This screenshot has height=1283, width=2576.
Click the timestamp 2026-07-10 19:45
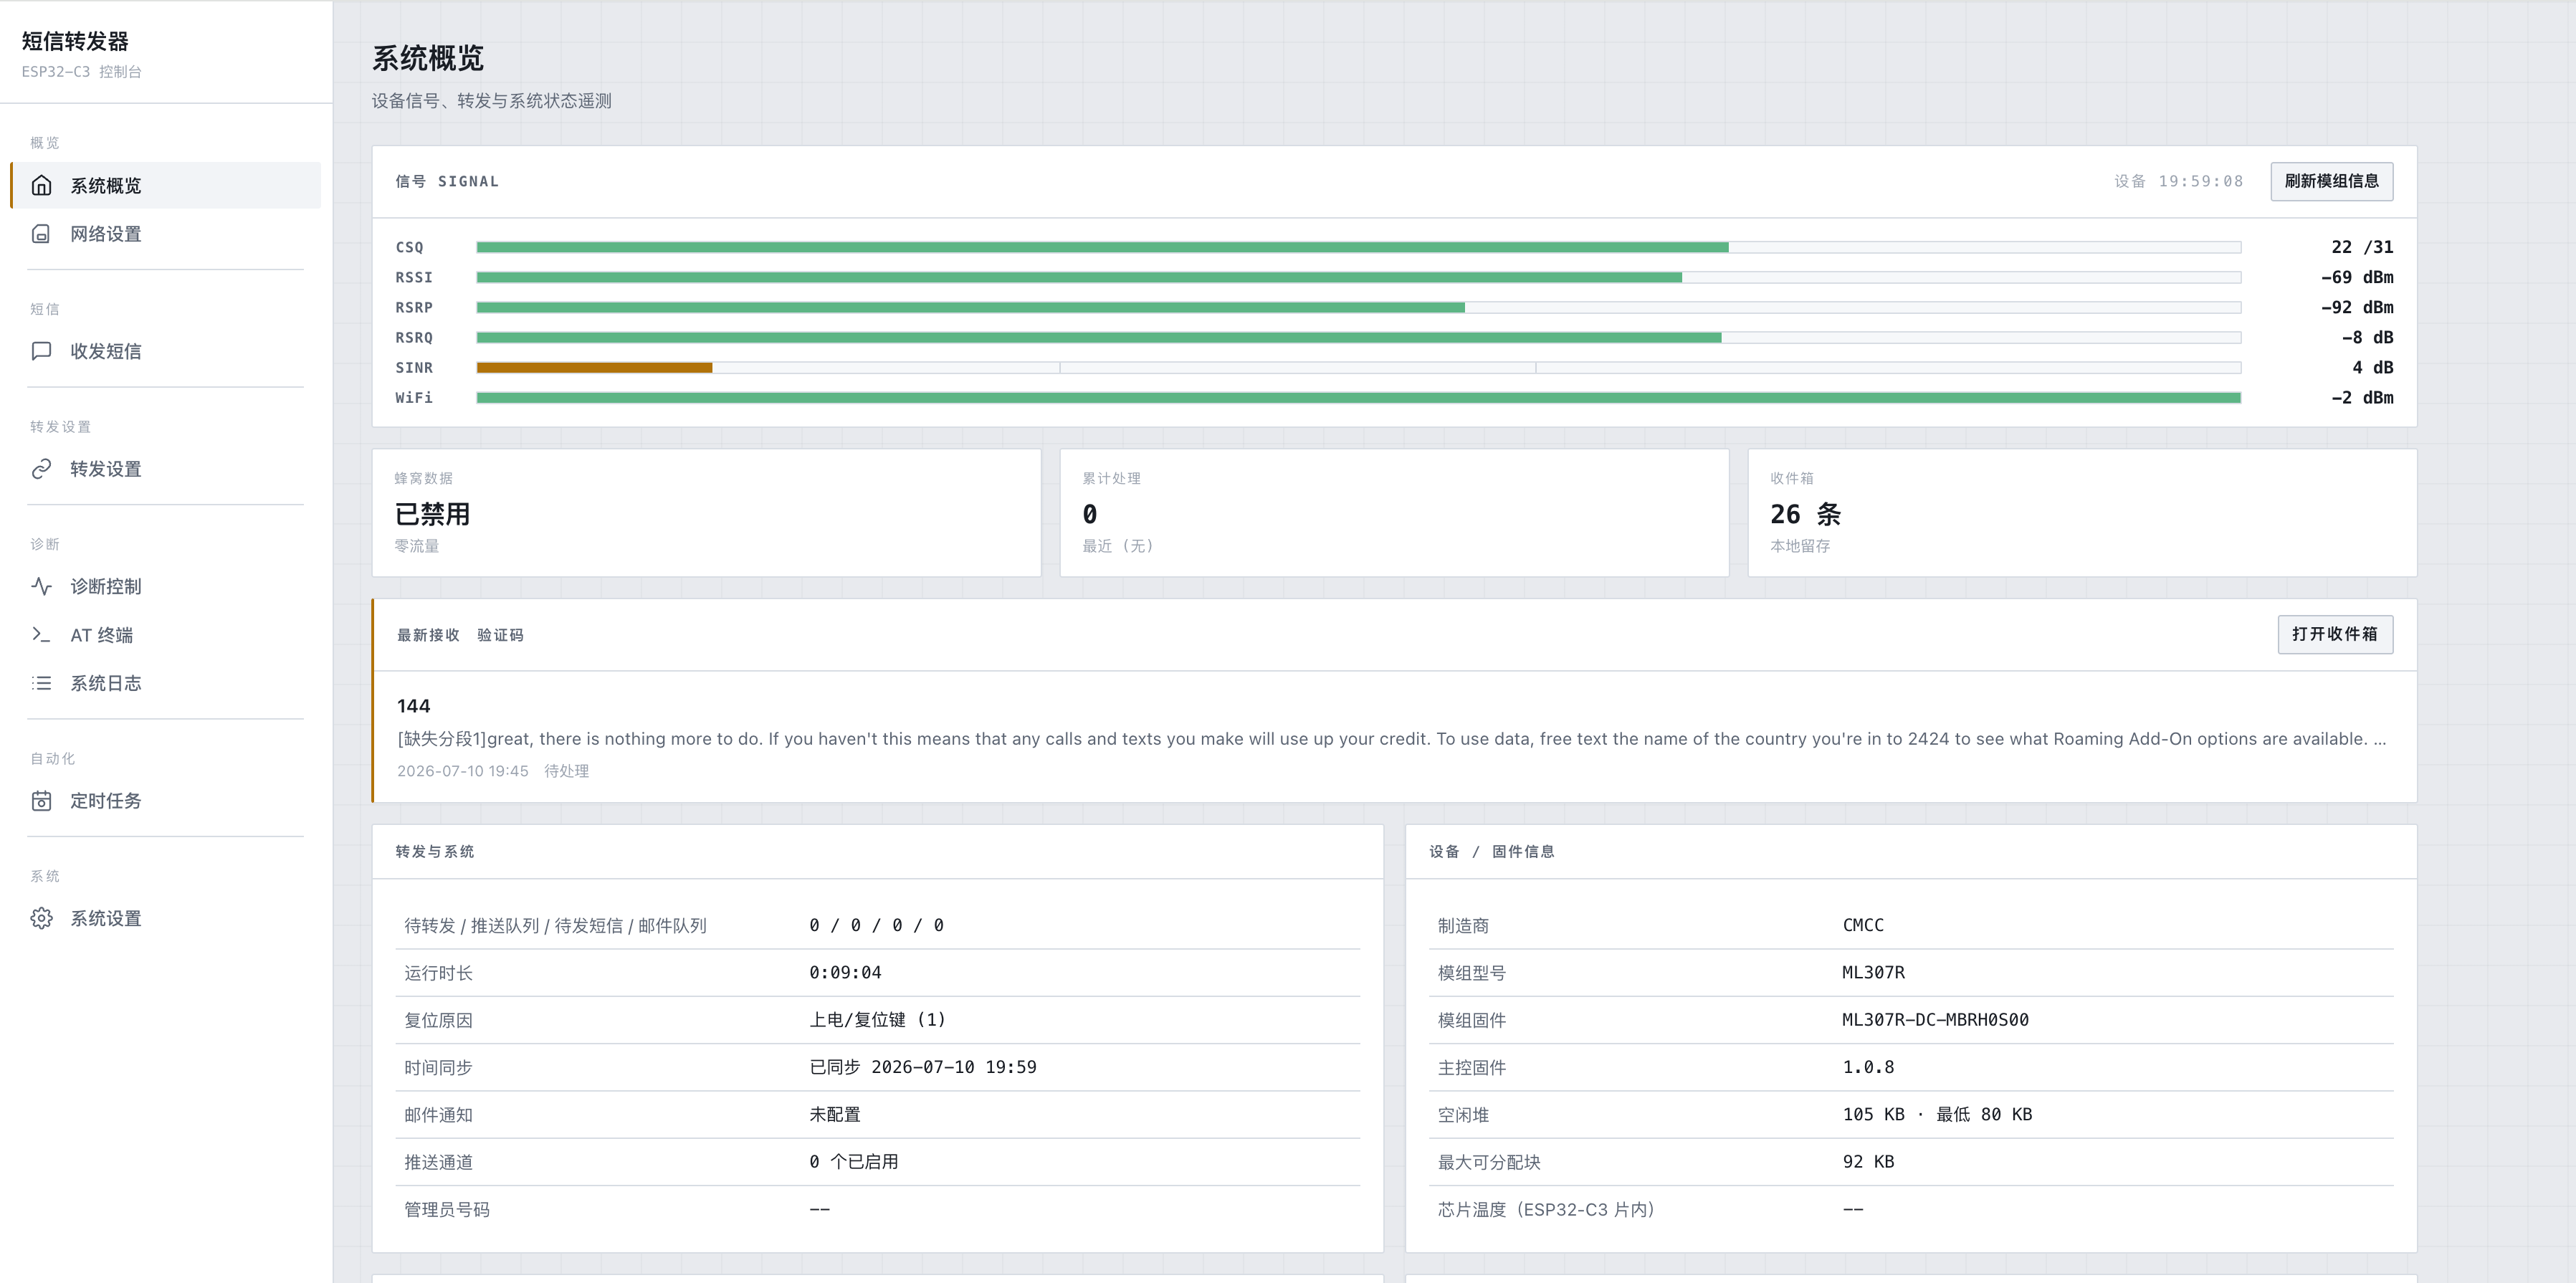point(462,771)
